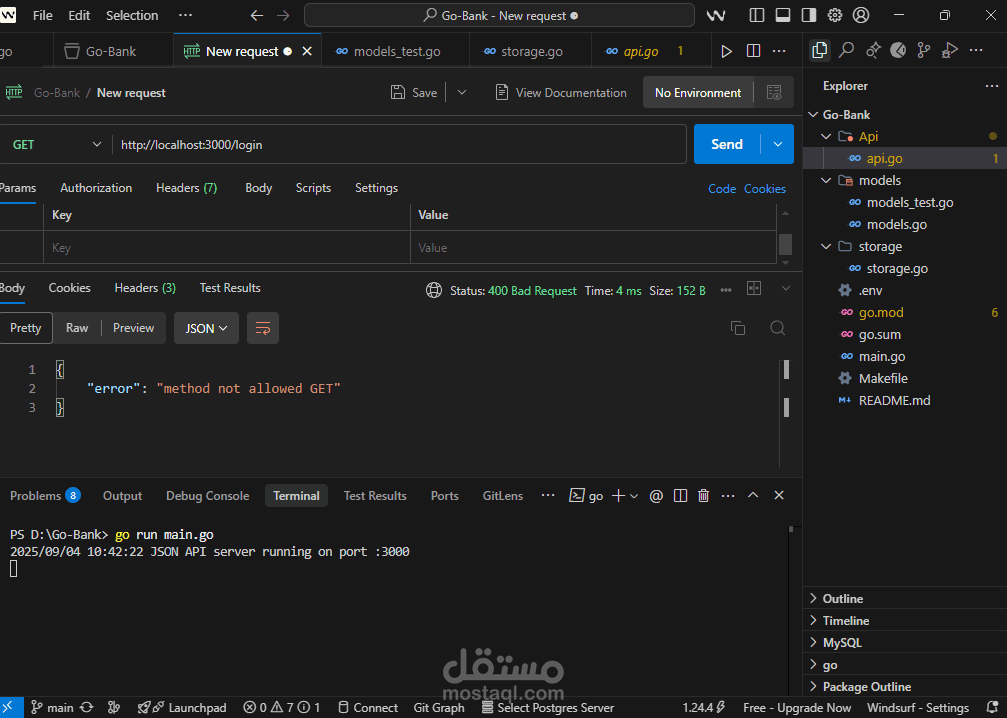Click the Run play icon

click(x=726, y=51)
